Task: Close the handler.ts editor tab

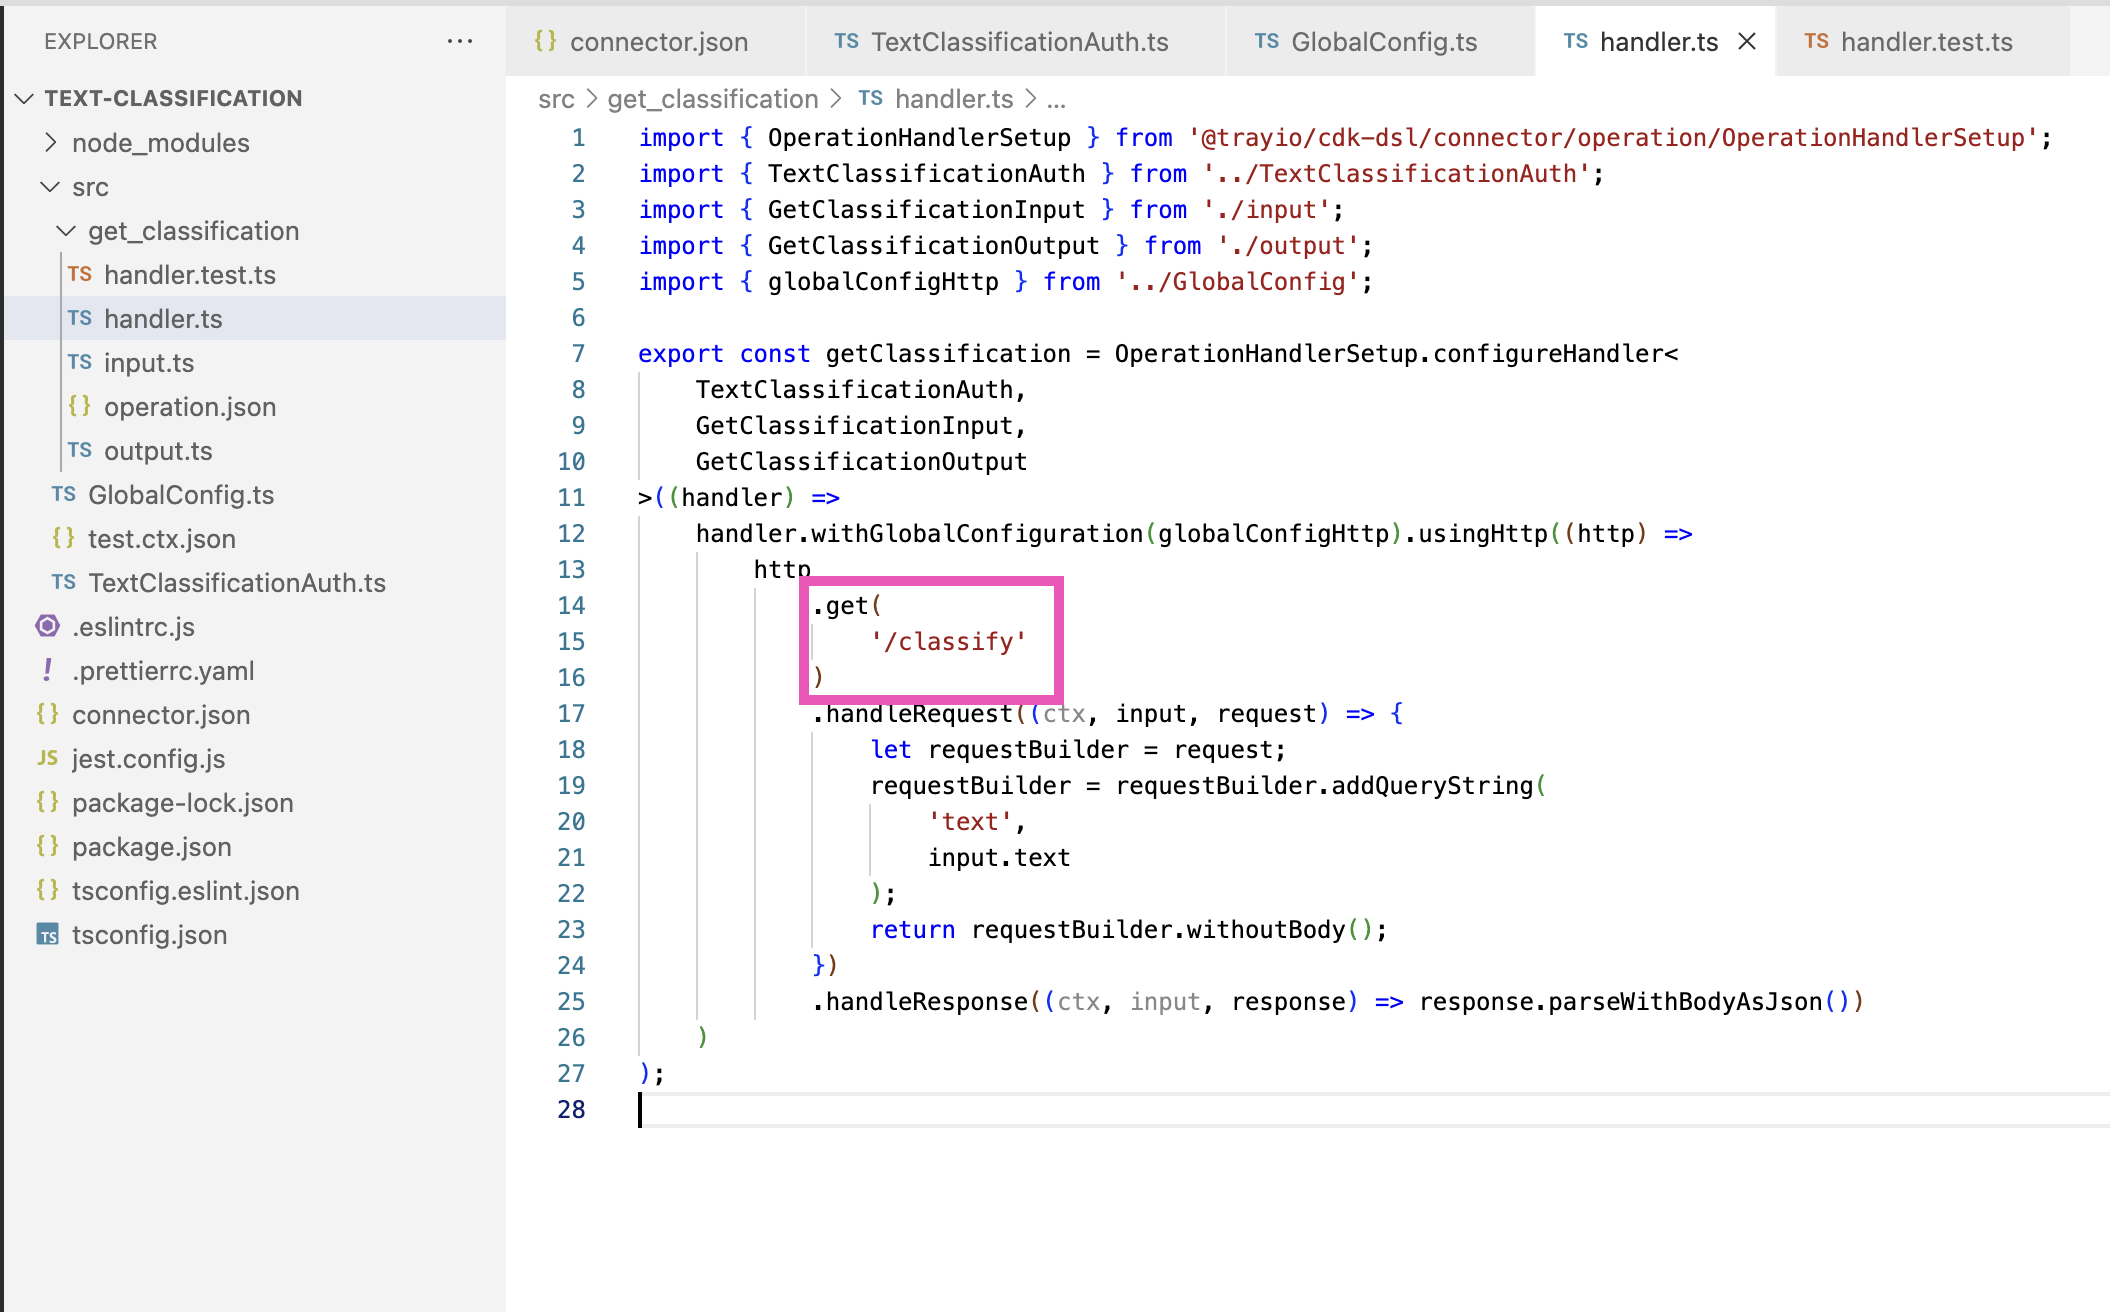Action: [x=1747, y=41]
